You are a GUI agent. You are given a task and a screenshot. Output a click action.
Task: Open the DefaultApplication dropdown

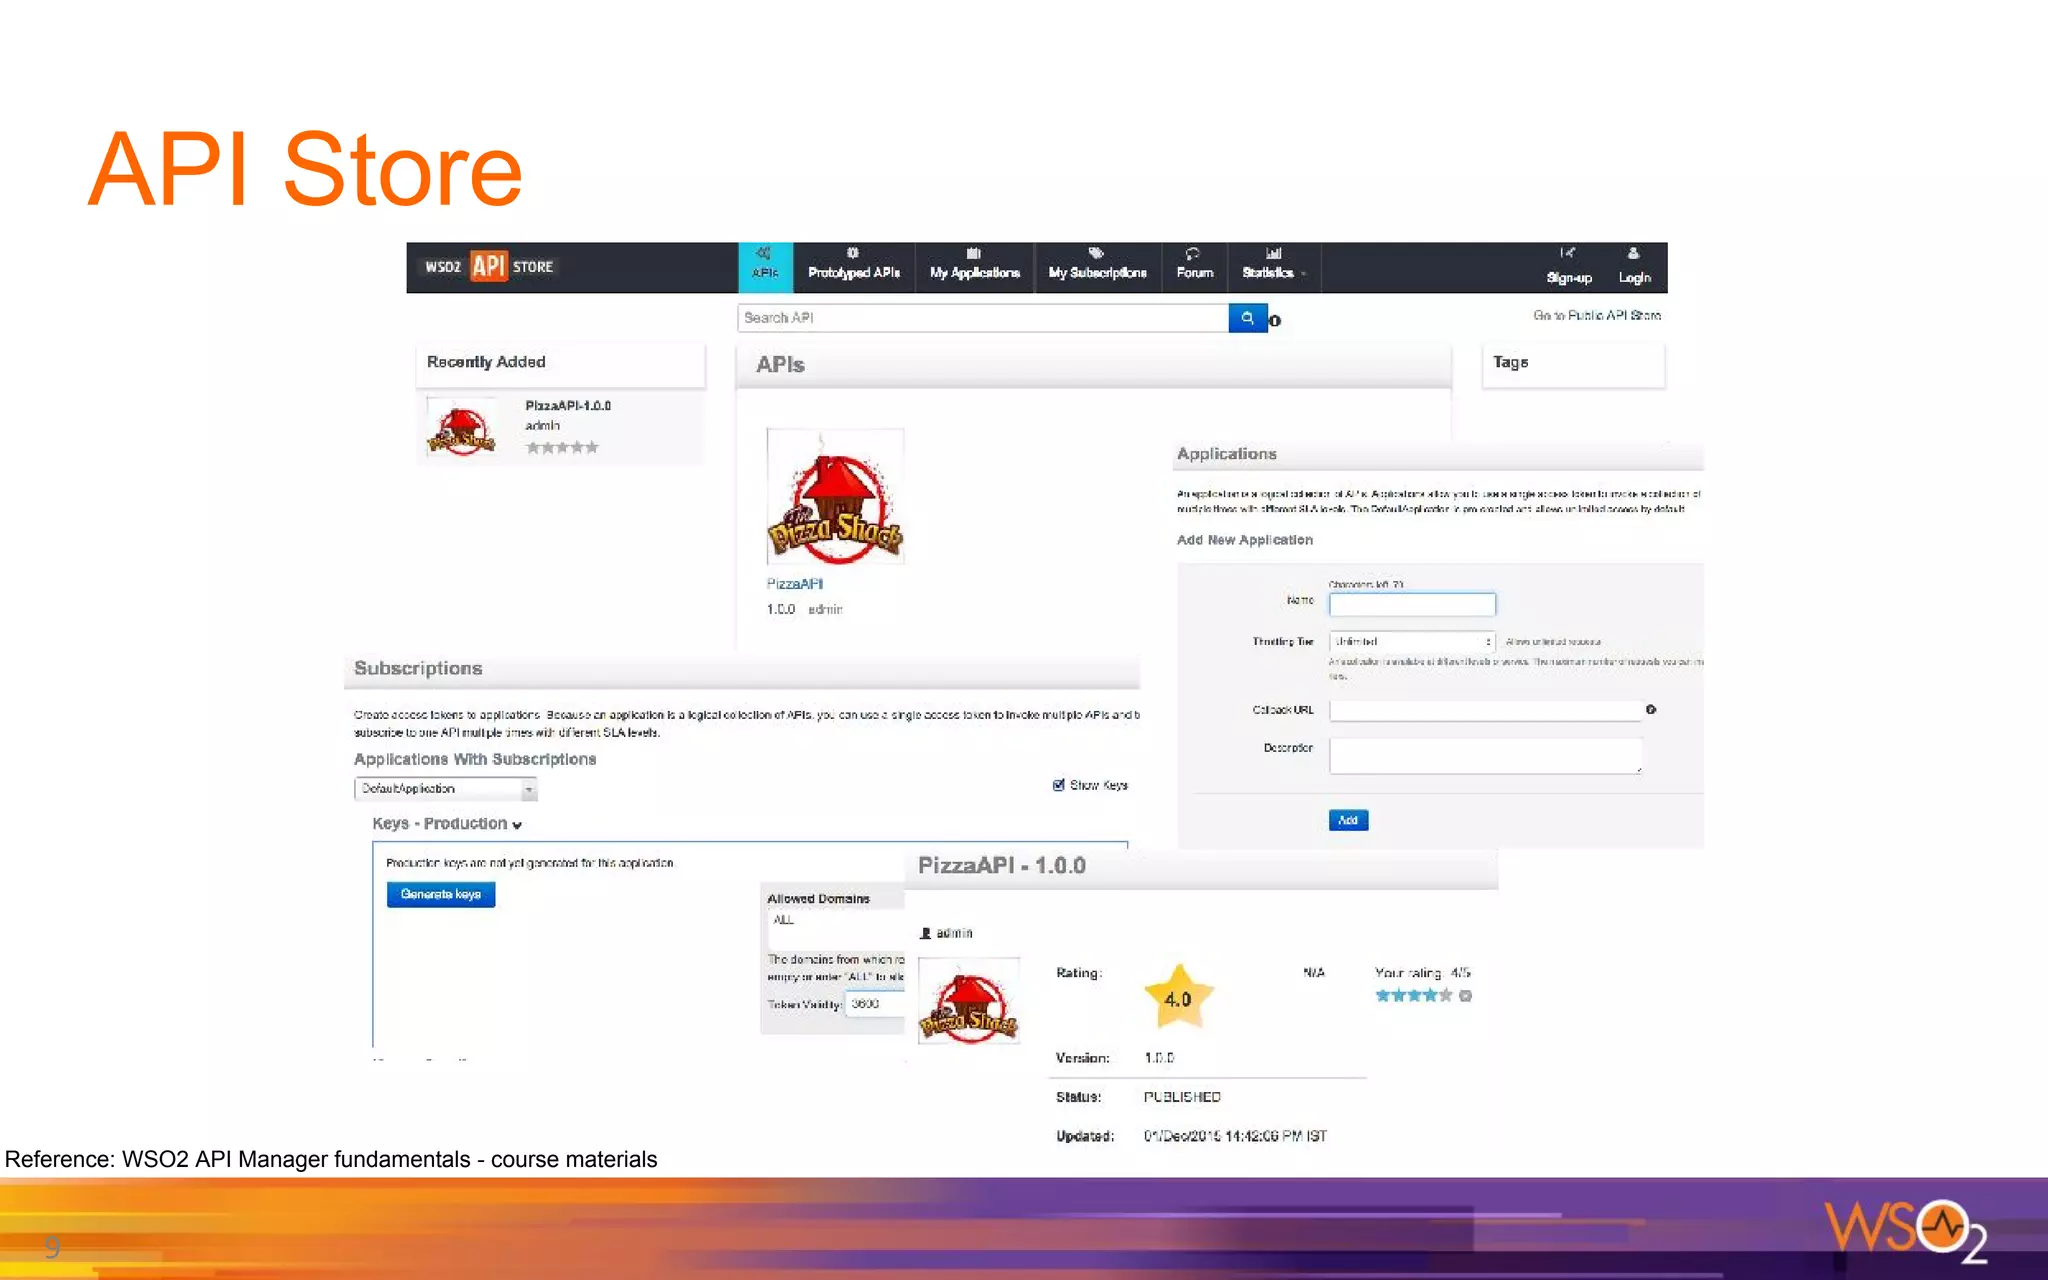tap(446, 789)
